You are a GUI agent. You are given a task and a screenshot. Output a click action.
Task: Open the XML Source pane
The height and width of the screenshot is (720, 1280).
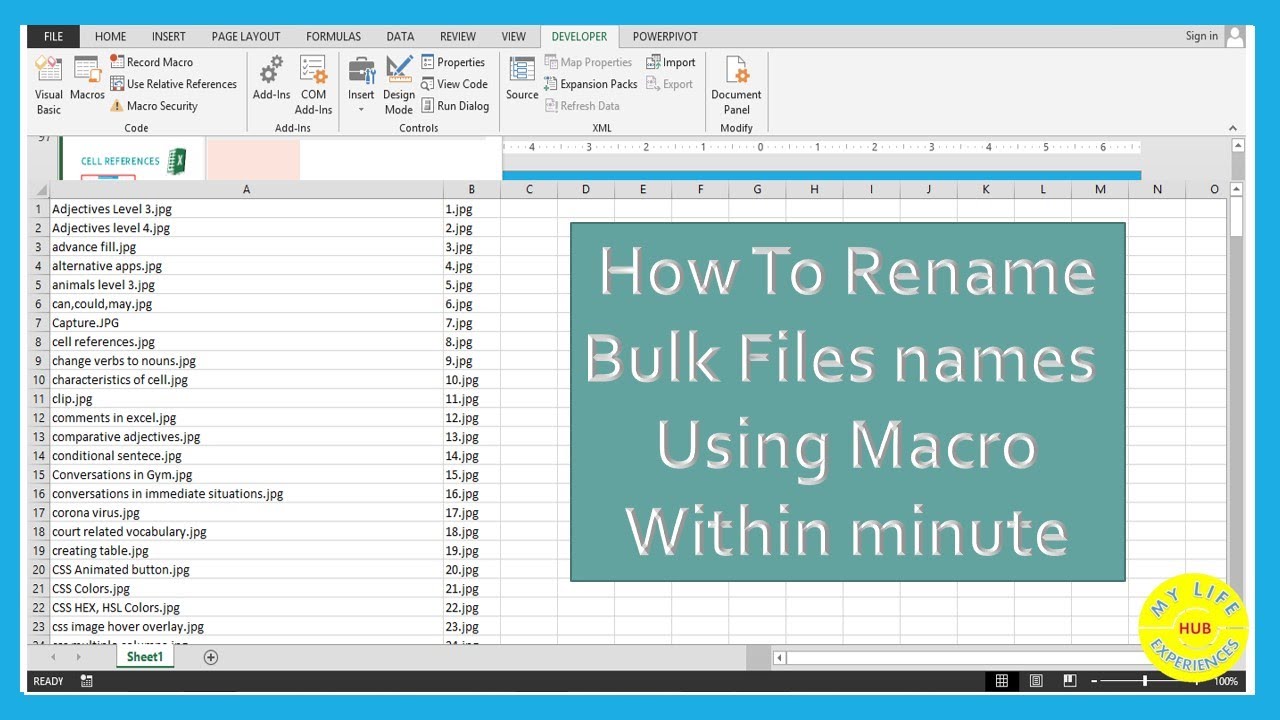click(x=522, y=78)
